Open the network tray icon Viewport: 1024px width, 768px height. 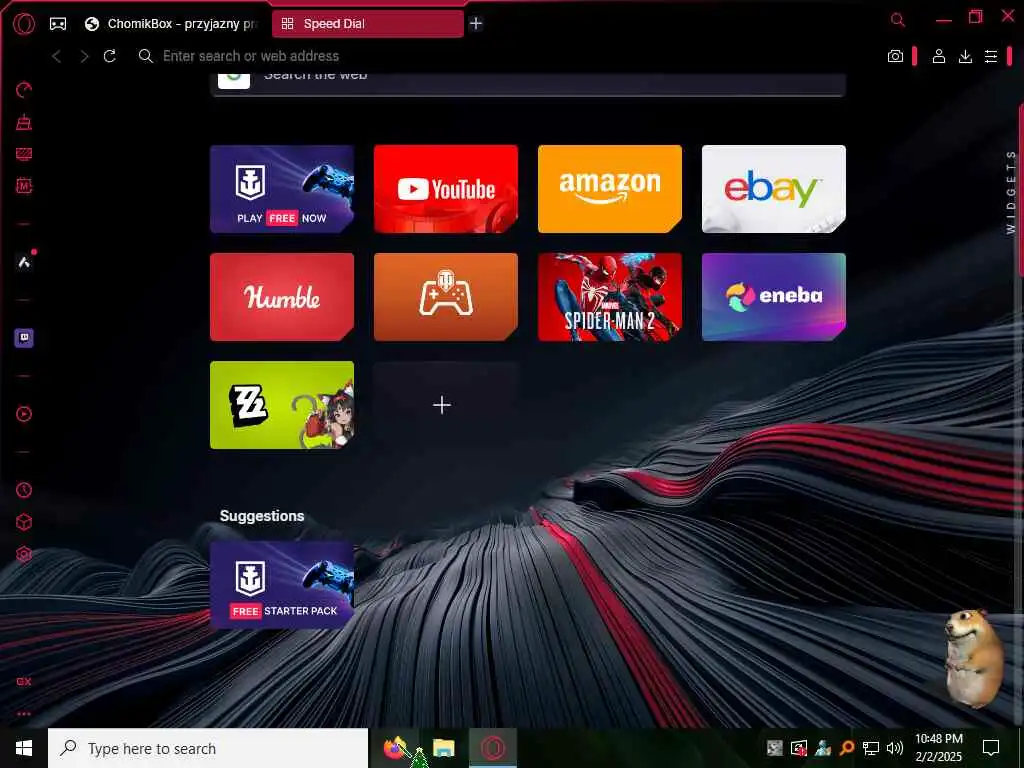[x=871, y=748]
